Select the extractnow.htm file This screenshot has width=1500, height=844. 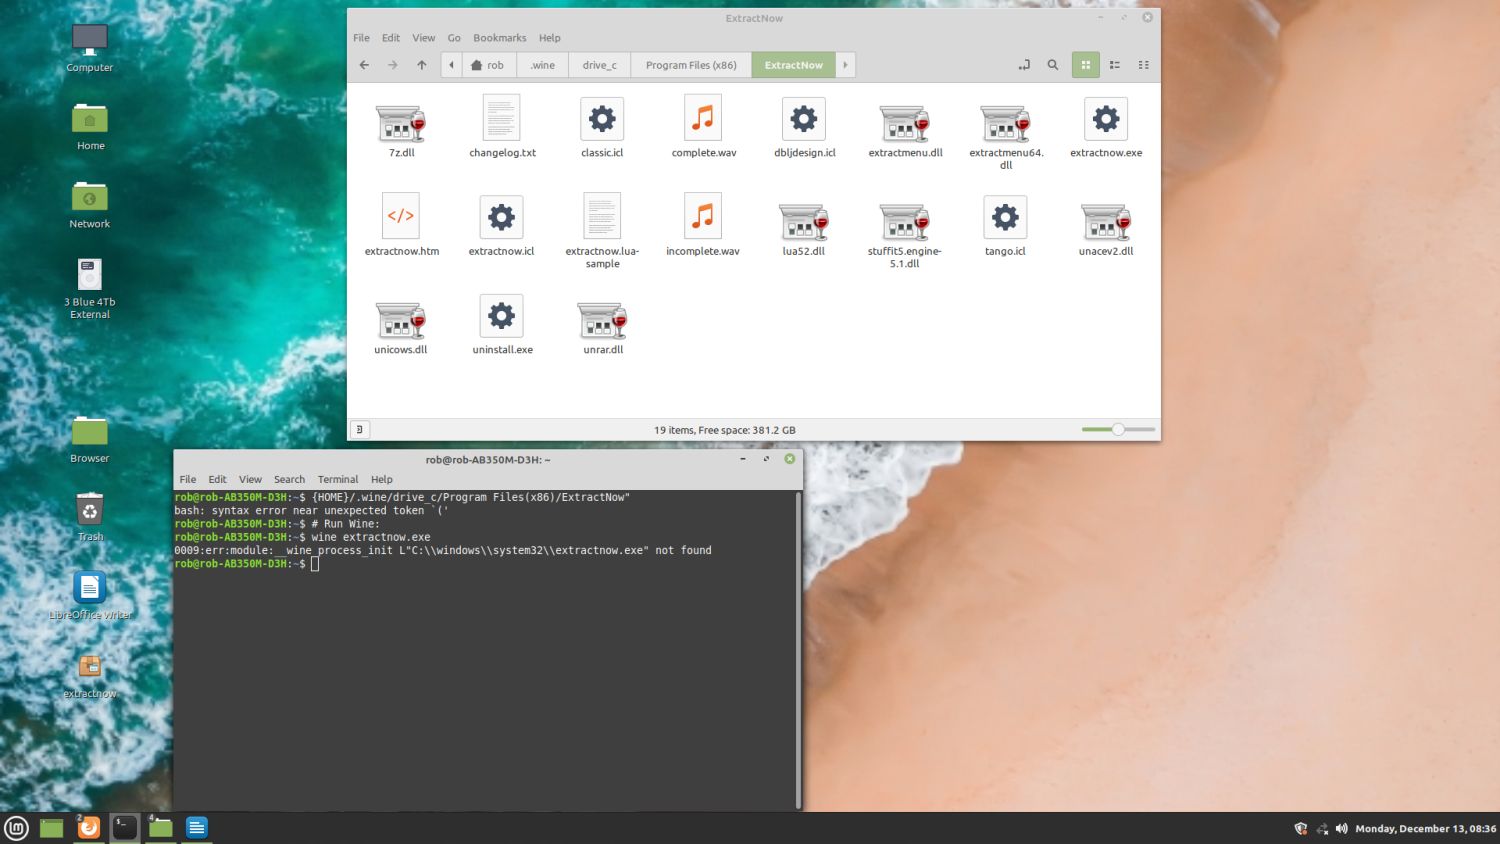401,216
